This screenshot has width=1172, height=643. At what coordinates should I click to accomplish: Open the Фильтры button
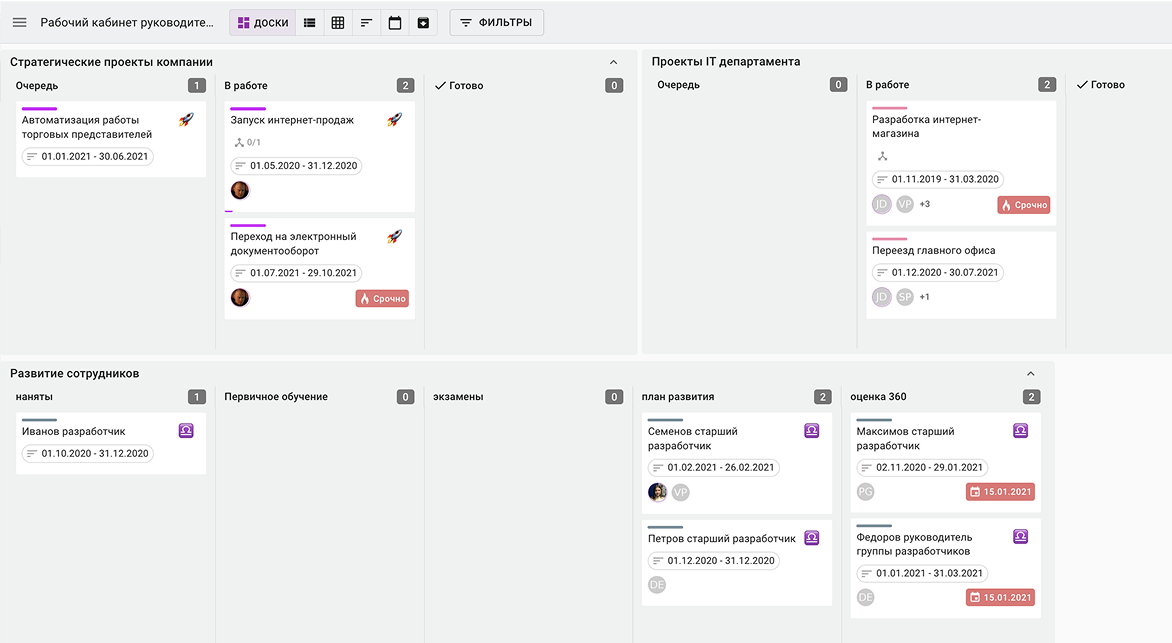(x=496, y=22)
